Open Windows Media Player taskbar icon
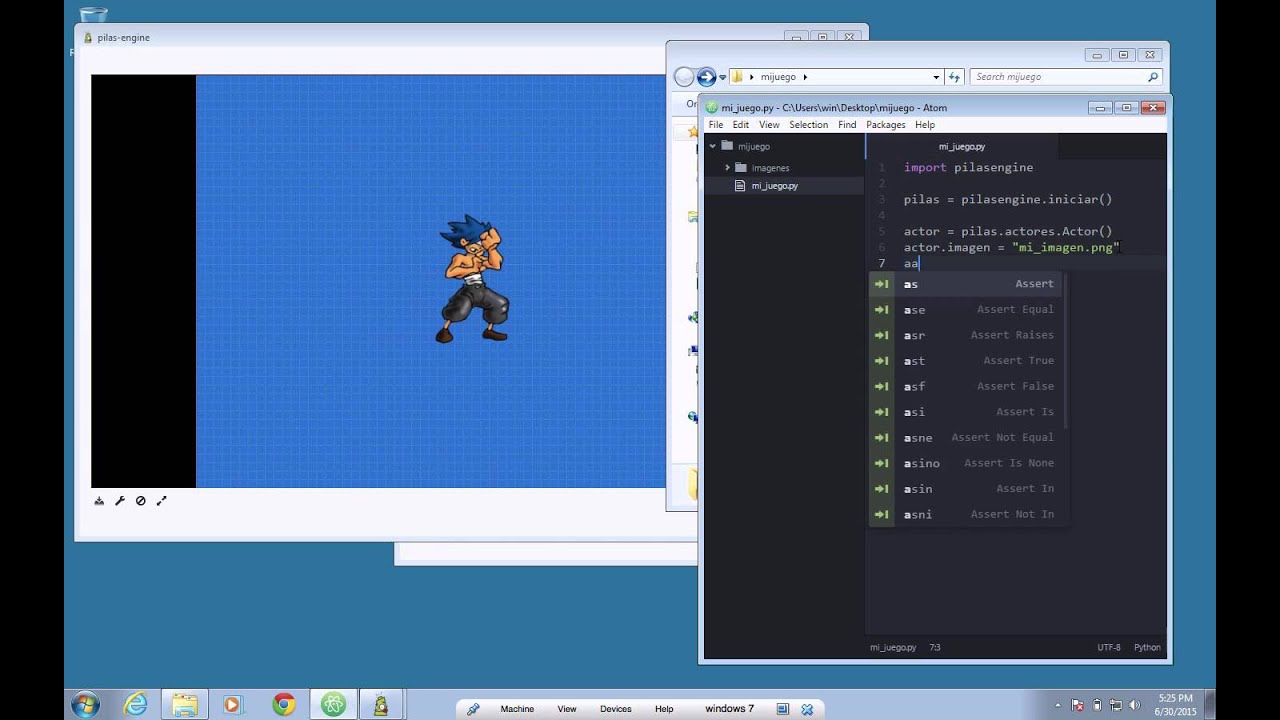1280x720 pixels. click(232, 705)
